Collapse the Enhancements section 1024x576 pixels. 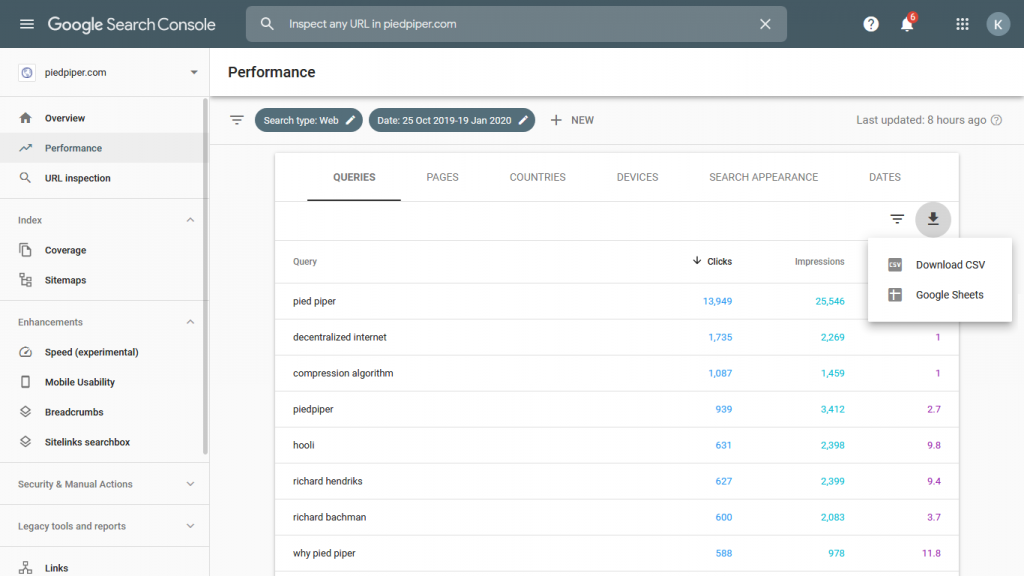[x=190, y=322]
